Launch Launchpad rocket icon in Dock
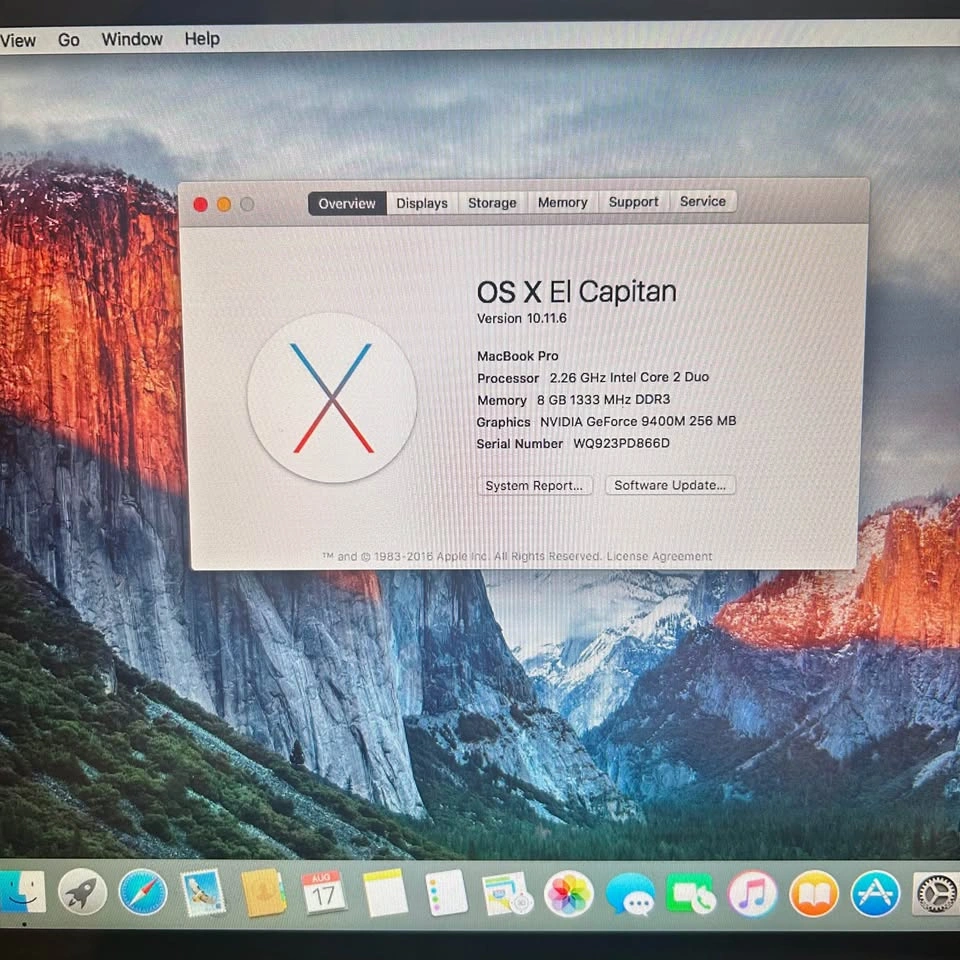 point(83,892)
